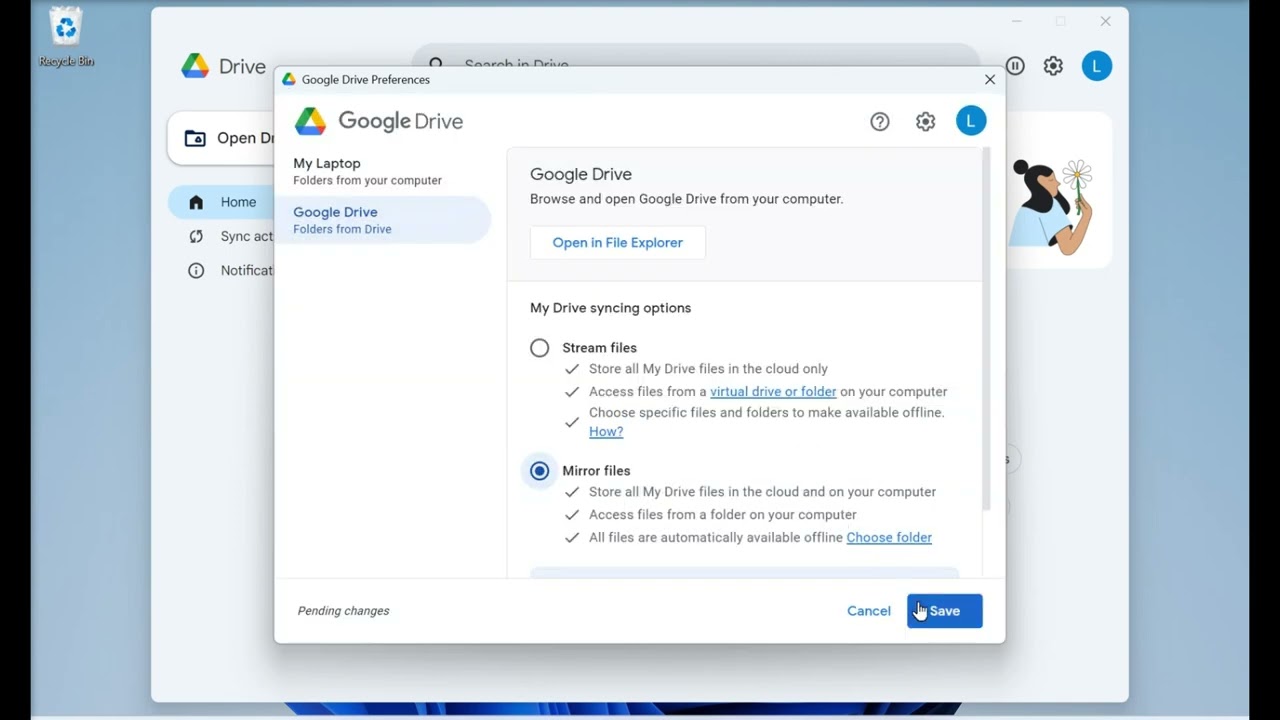Close the Google Drive Preferences dialog

(x=990, y=79)
